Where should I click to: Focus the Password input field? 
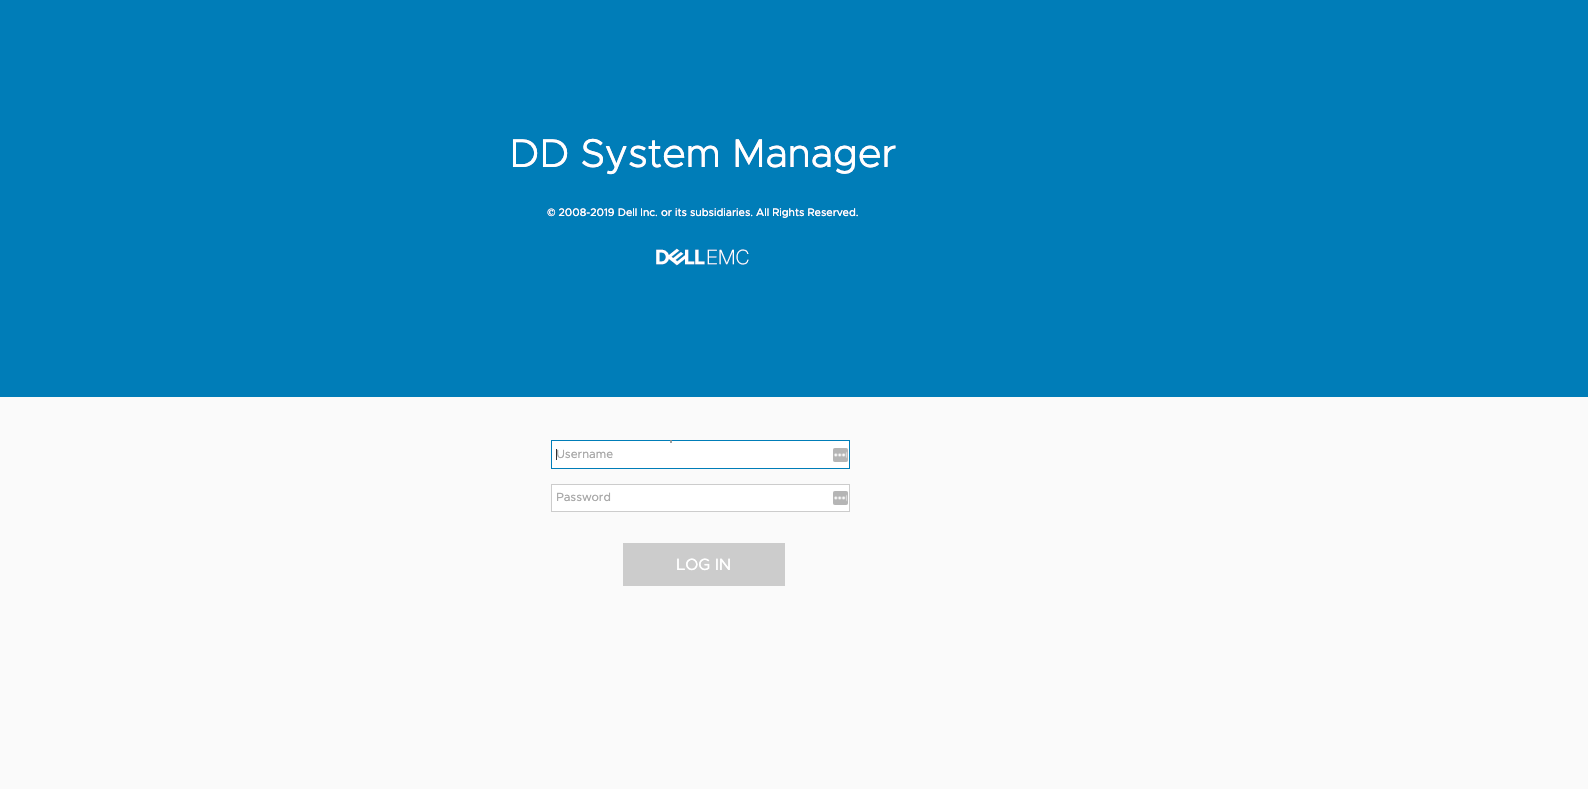click(x=690, y=498)
